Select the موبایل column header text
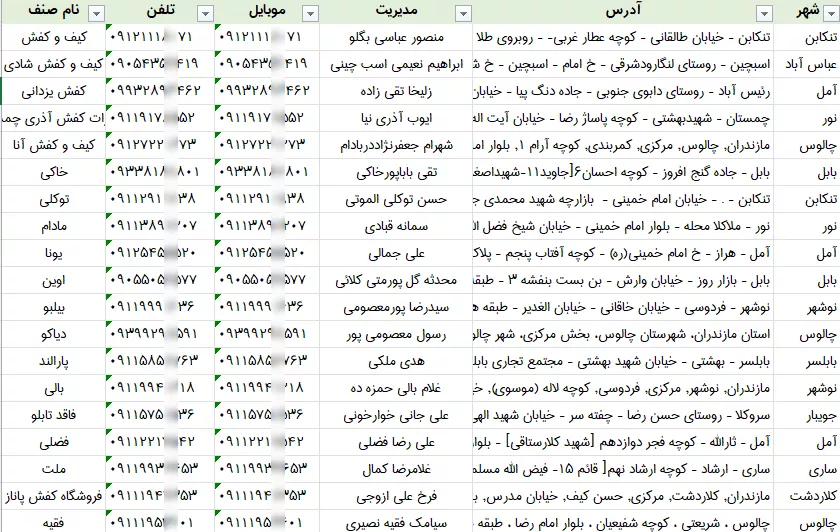 pos(267,11)
